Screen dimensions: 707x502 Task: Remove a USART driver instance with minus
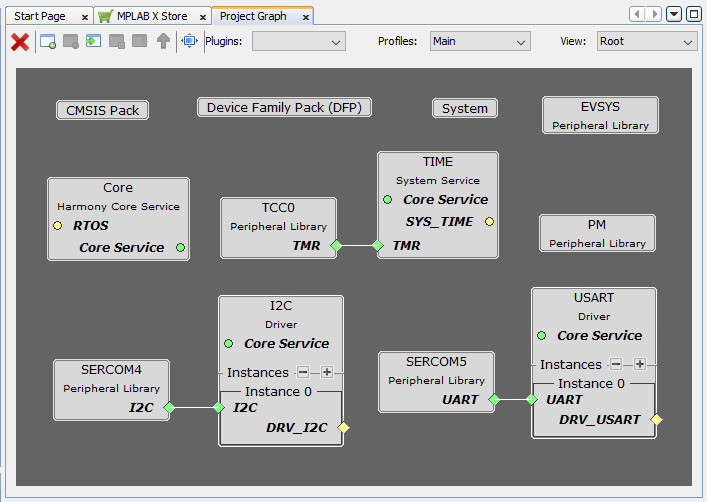coord(616,364)
